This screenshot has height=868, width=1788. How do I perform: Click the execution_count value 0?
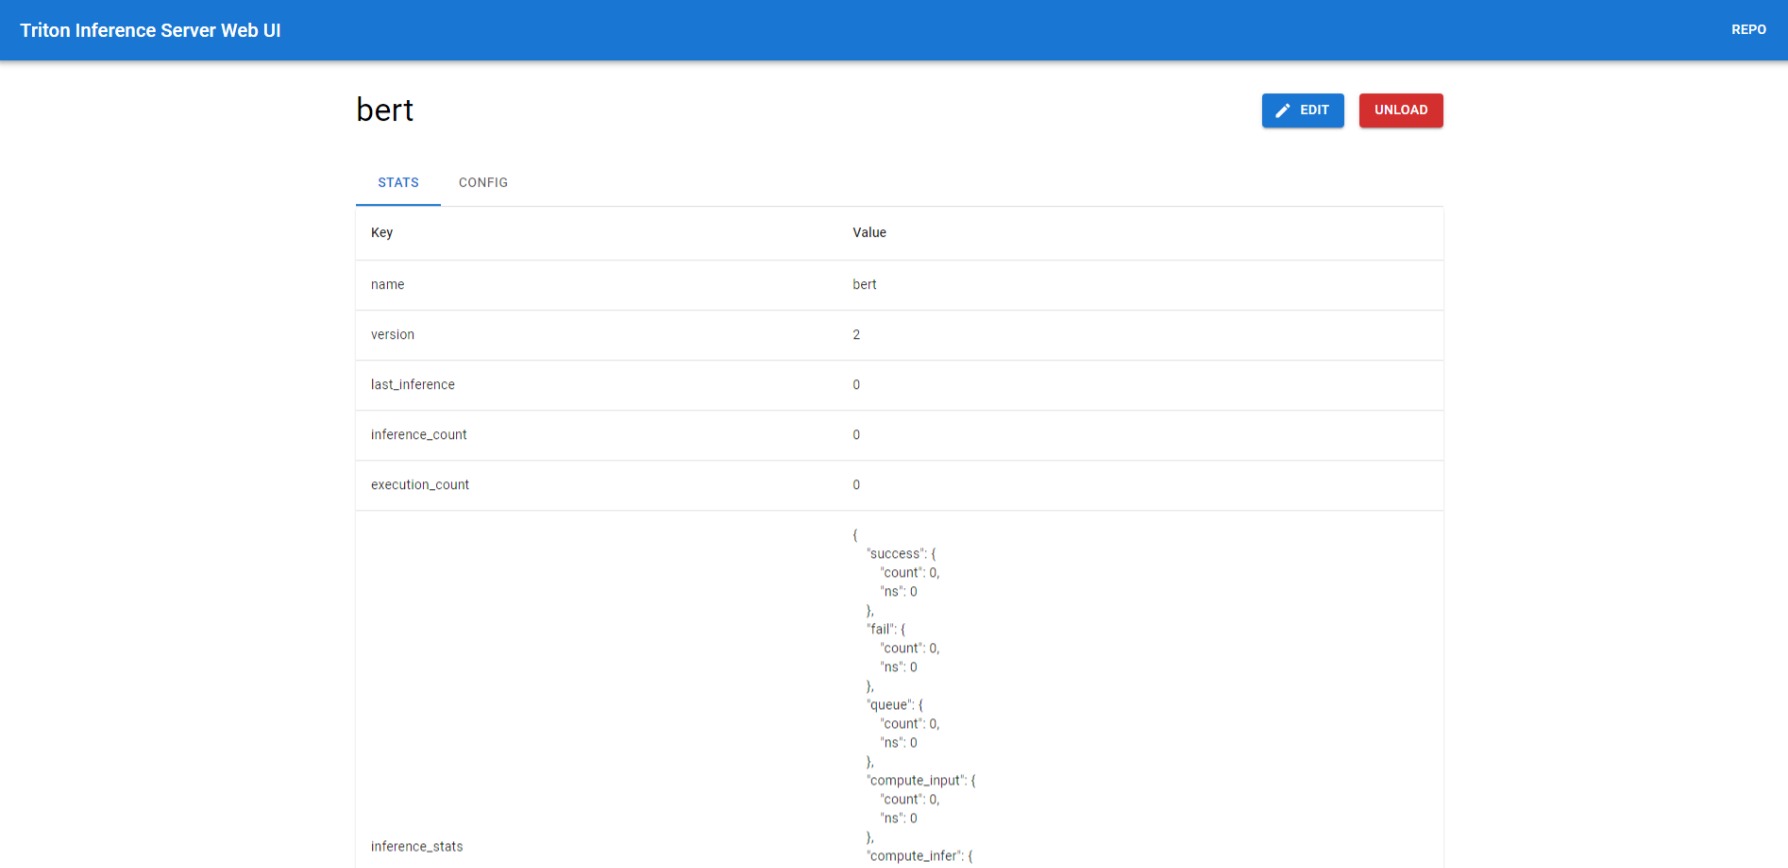point(856,484)
